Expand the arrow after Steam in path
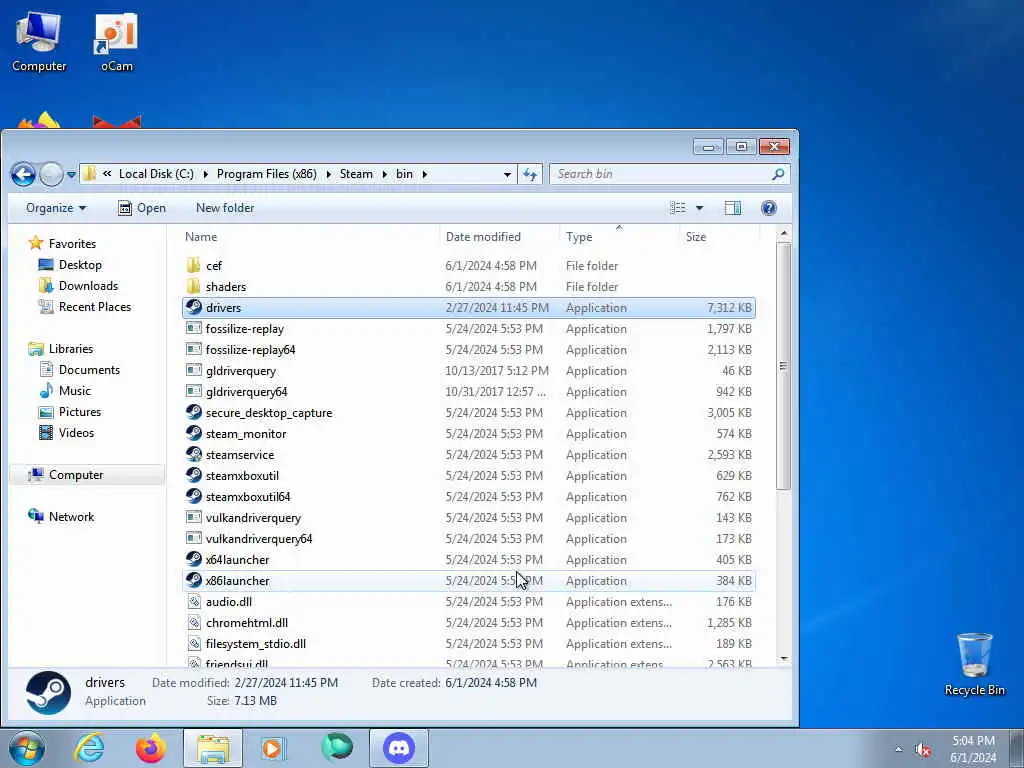Viewport: 1024px width, 768px height. (x=384, y=174)
